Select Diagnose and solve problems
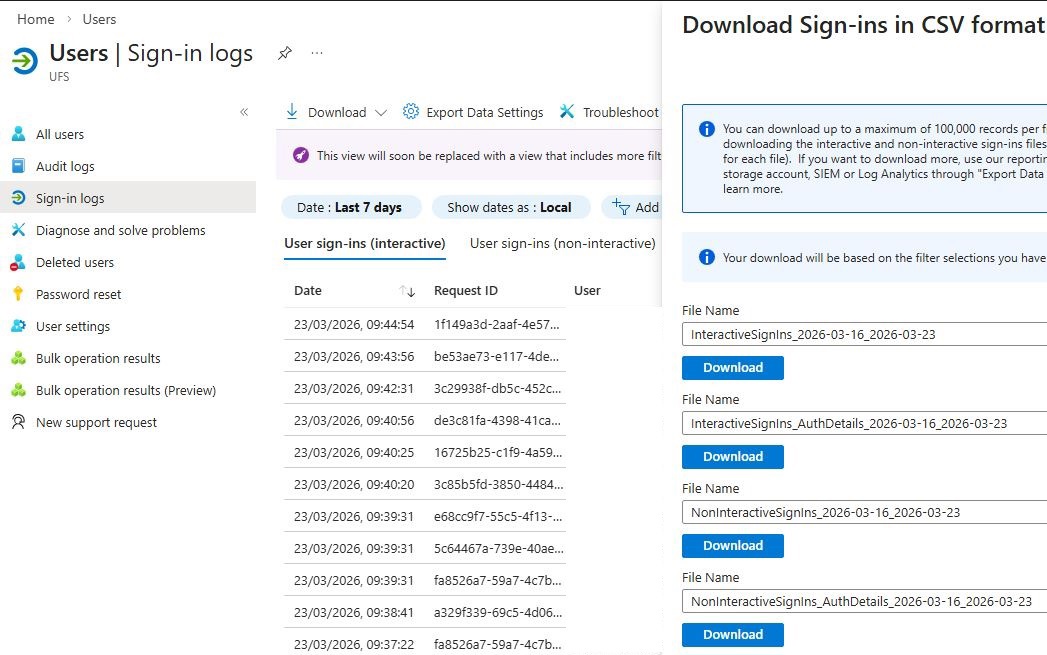1047x655 pixels. tap(120, 230)
